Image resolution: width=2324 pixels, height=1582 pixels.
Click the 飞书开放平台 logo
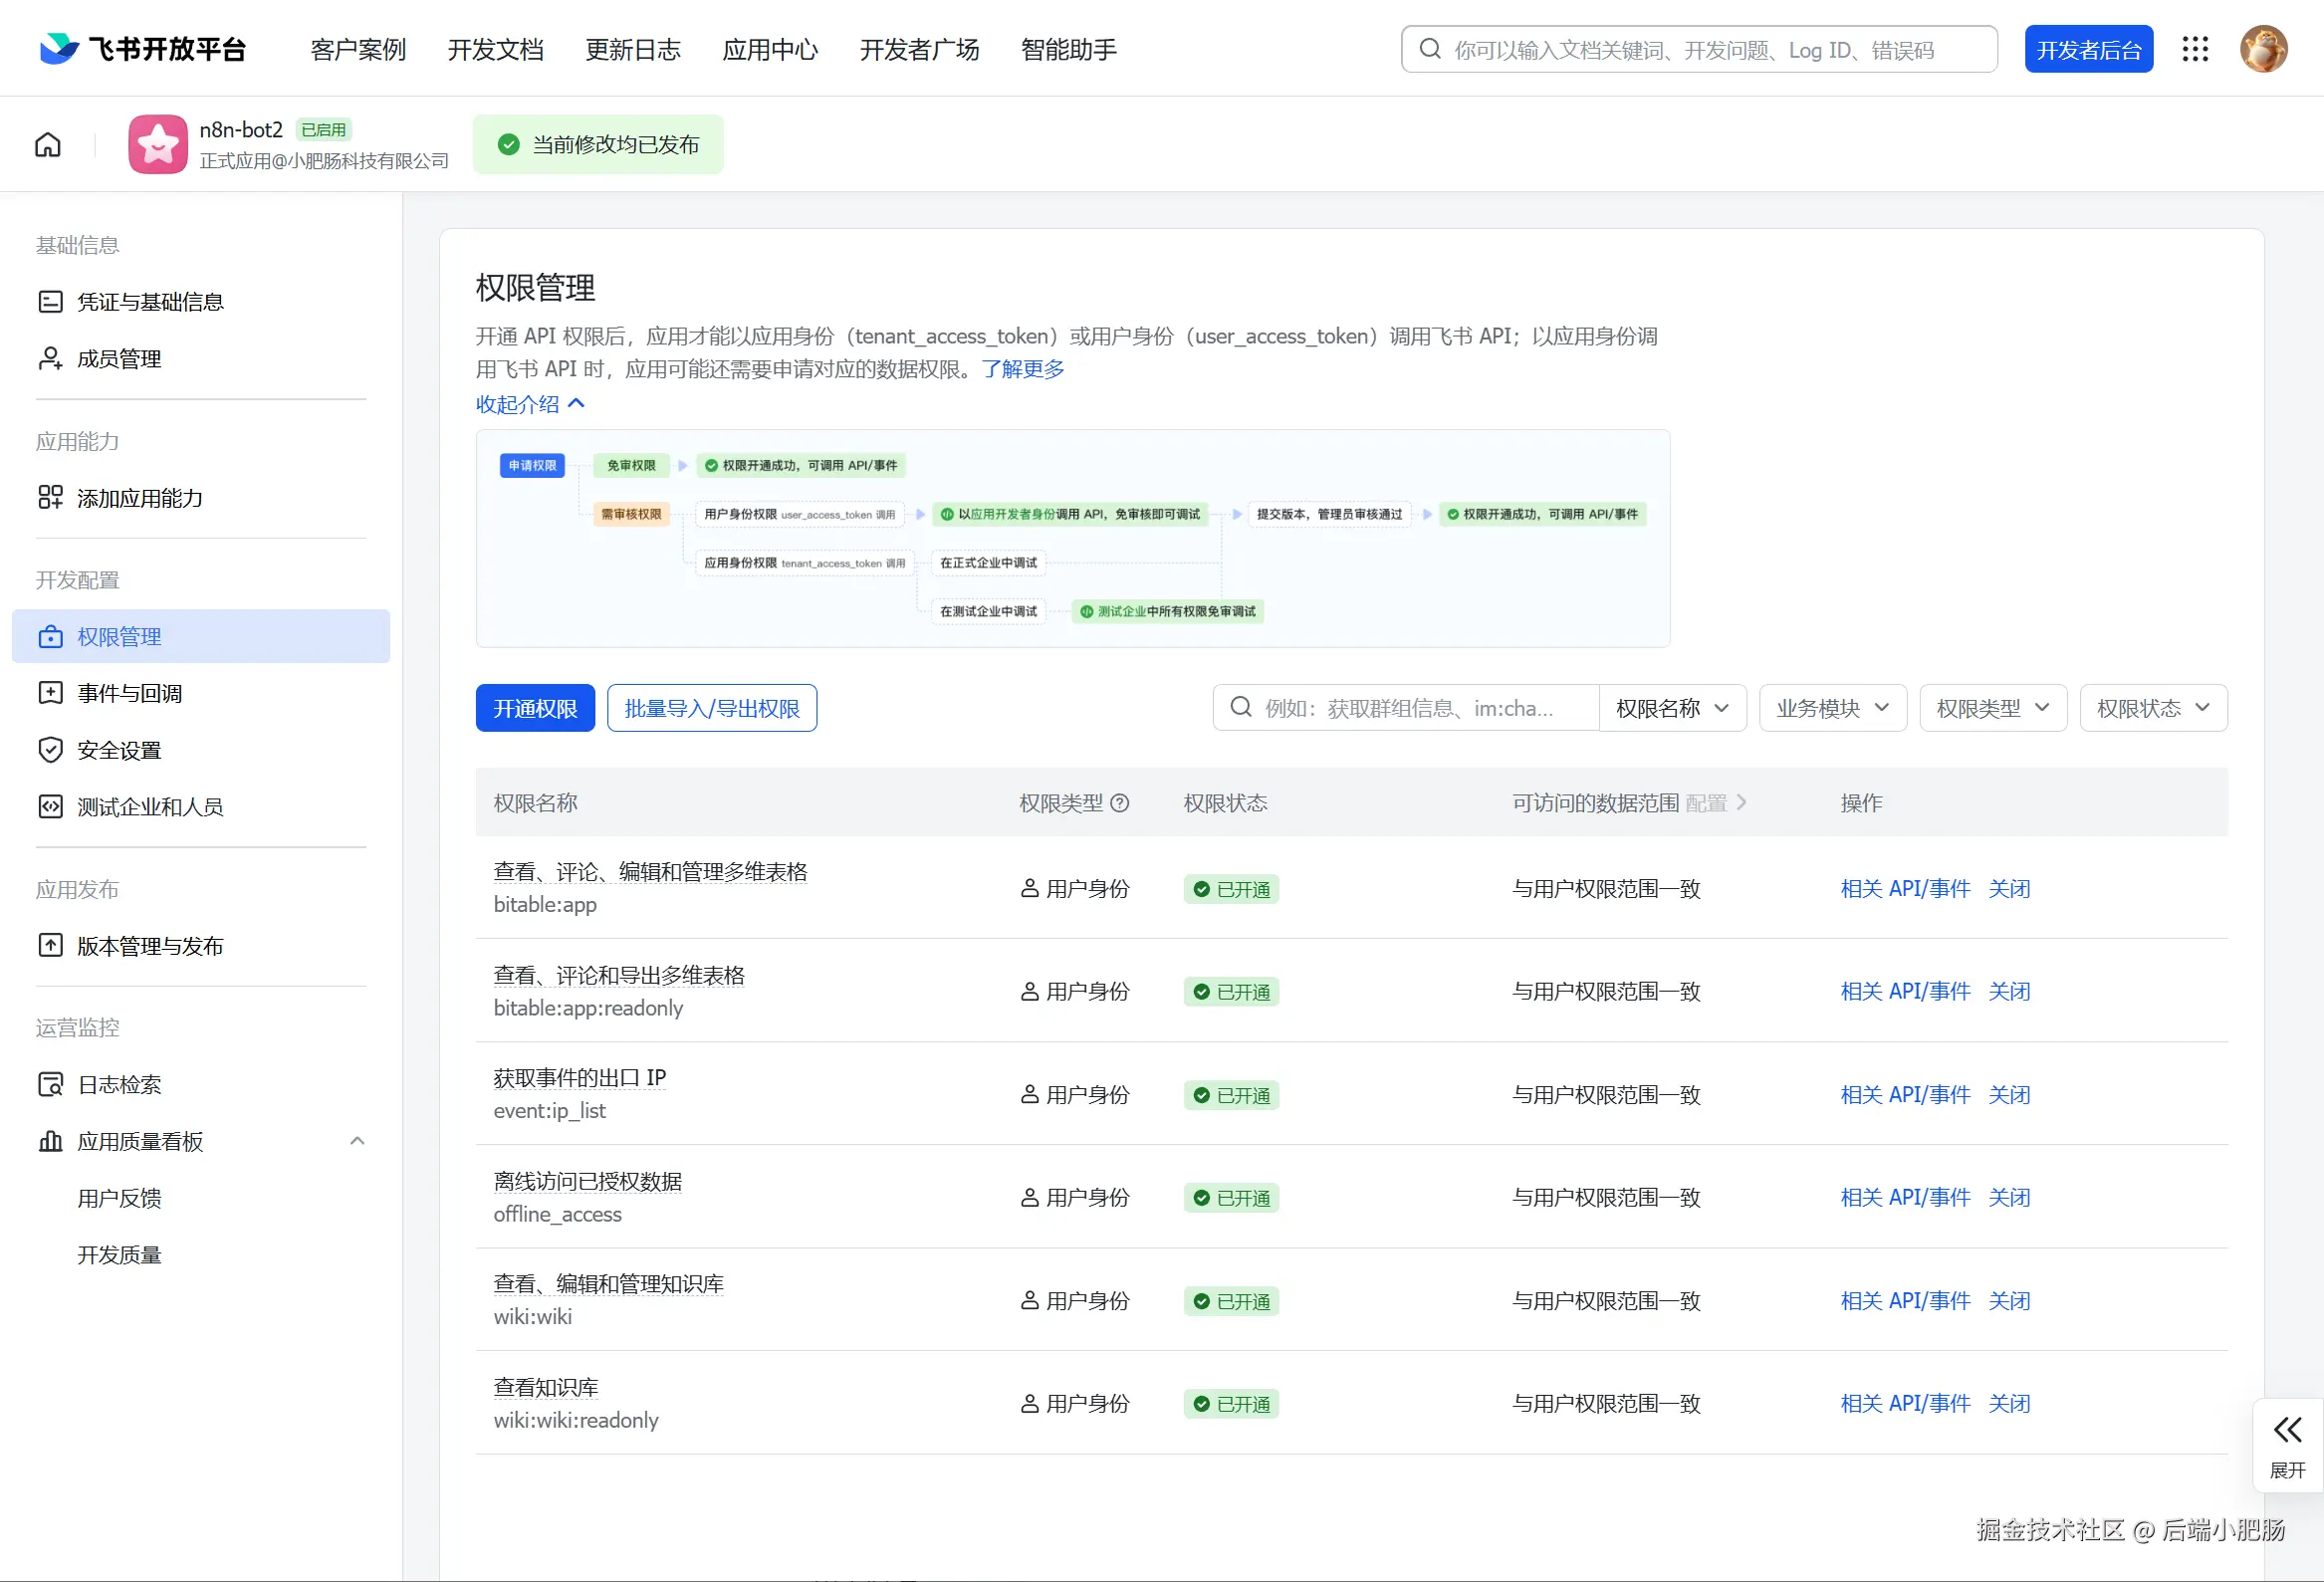143,49
